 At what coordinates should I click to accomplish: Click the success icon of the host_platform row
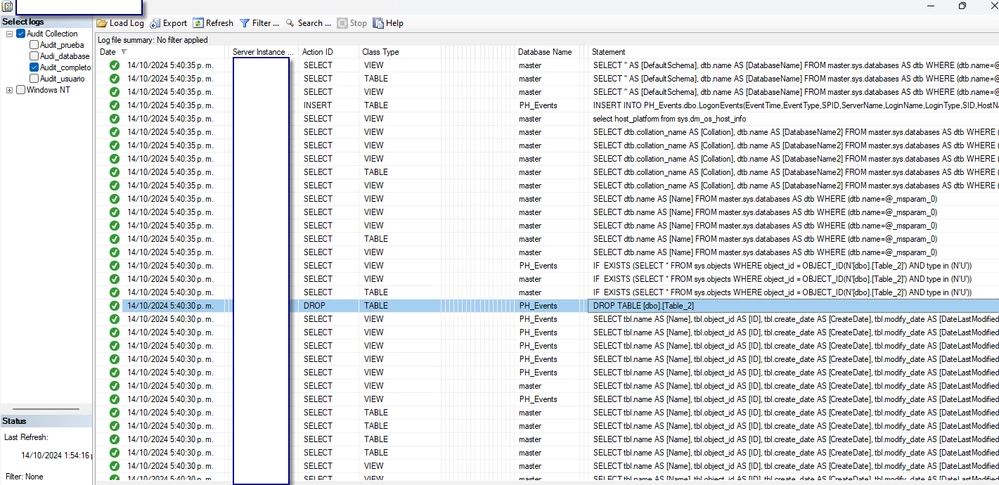115,119
